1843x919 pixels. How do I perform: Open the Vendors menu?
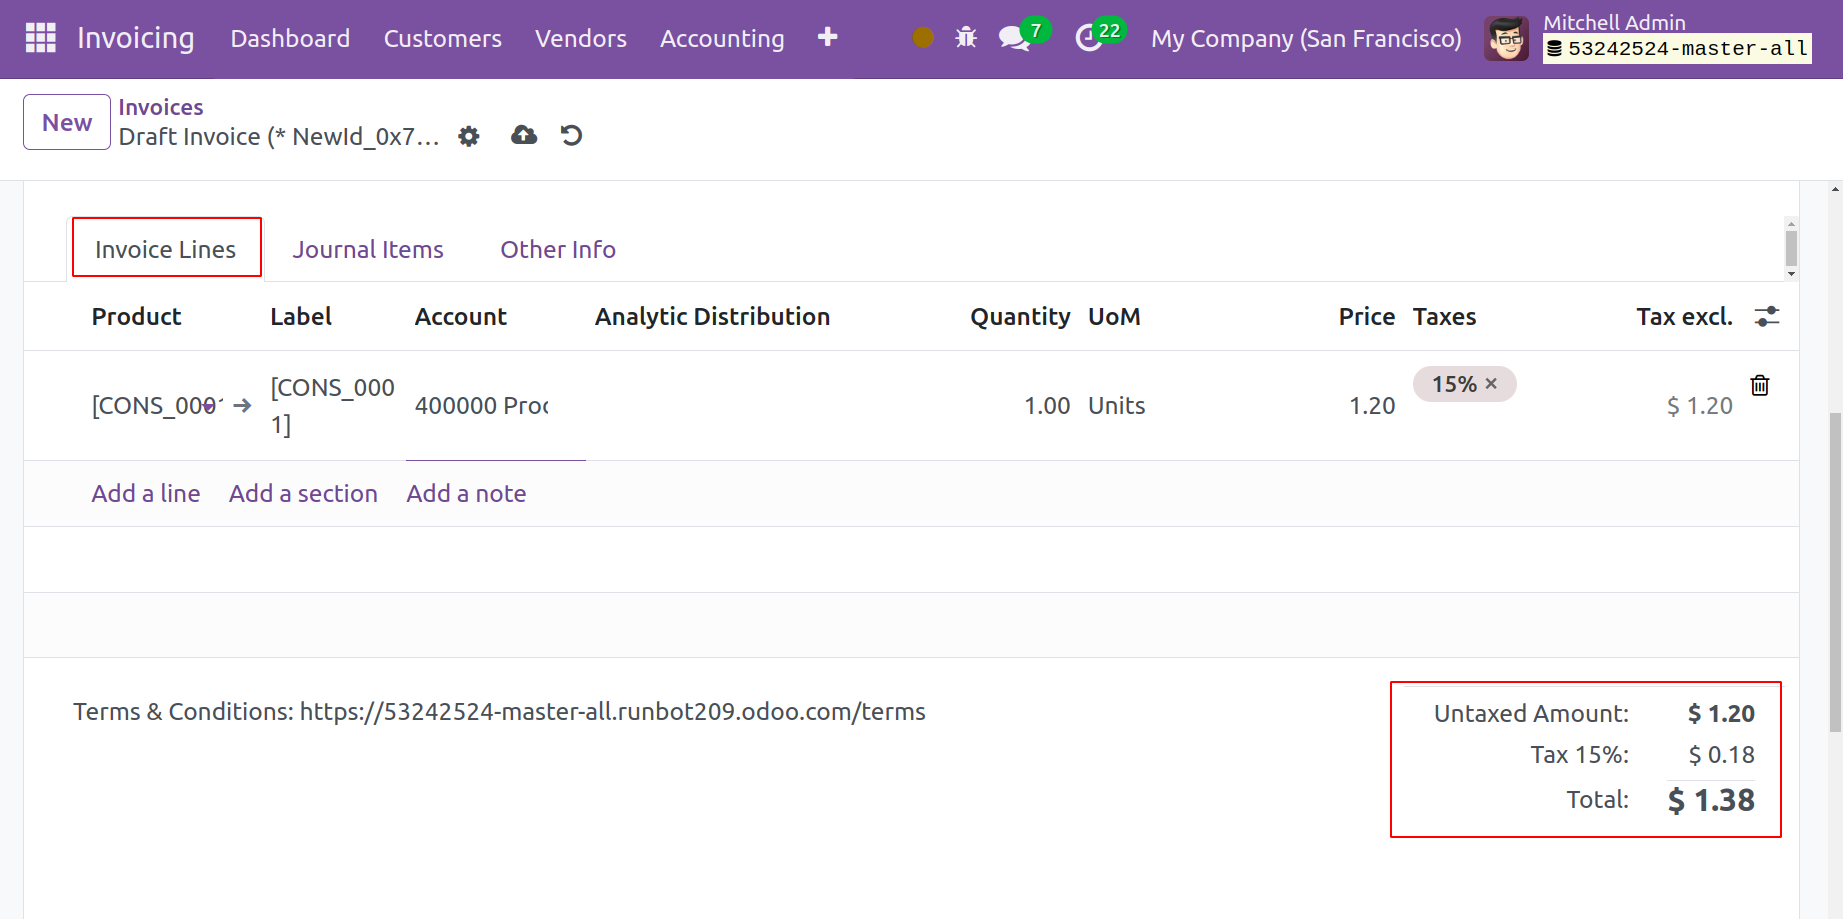coord(581,38)
